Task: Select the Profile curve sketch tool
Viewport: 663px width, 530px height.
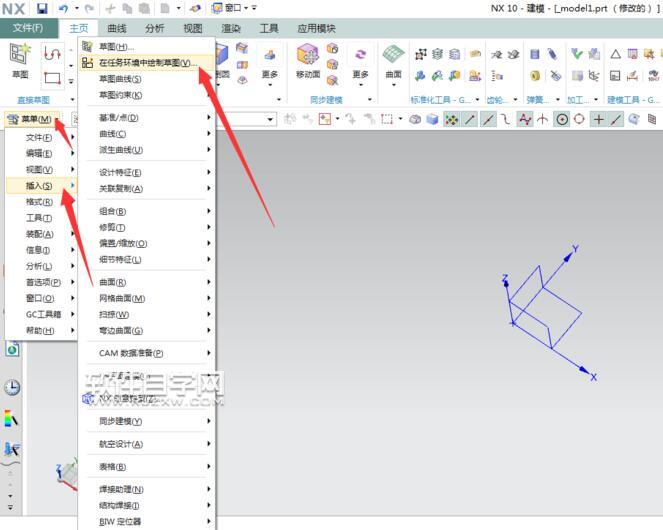Action: point(52,54)
